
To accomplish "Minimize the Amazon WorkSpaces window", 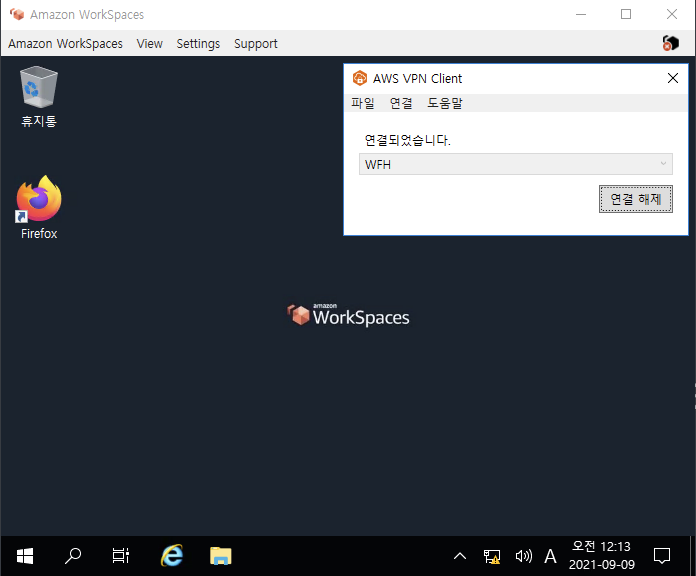I will (x=581, y=14).
